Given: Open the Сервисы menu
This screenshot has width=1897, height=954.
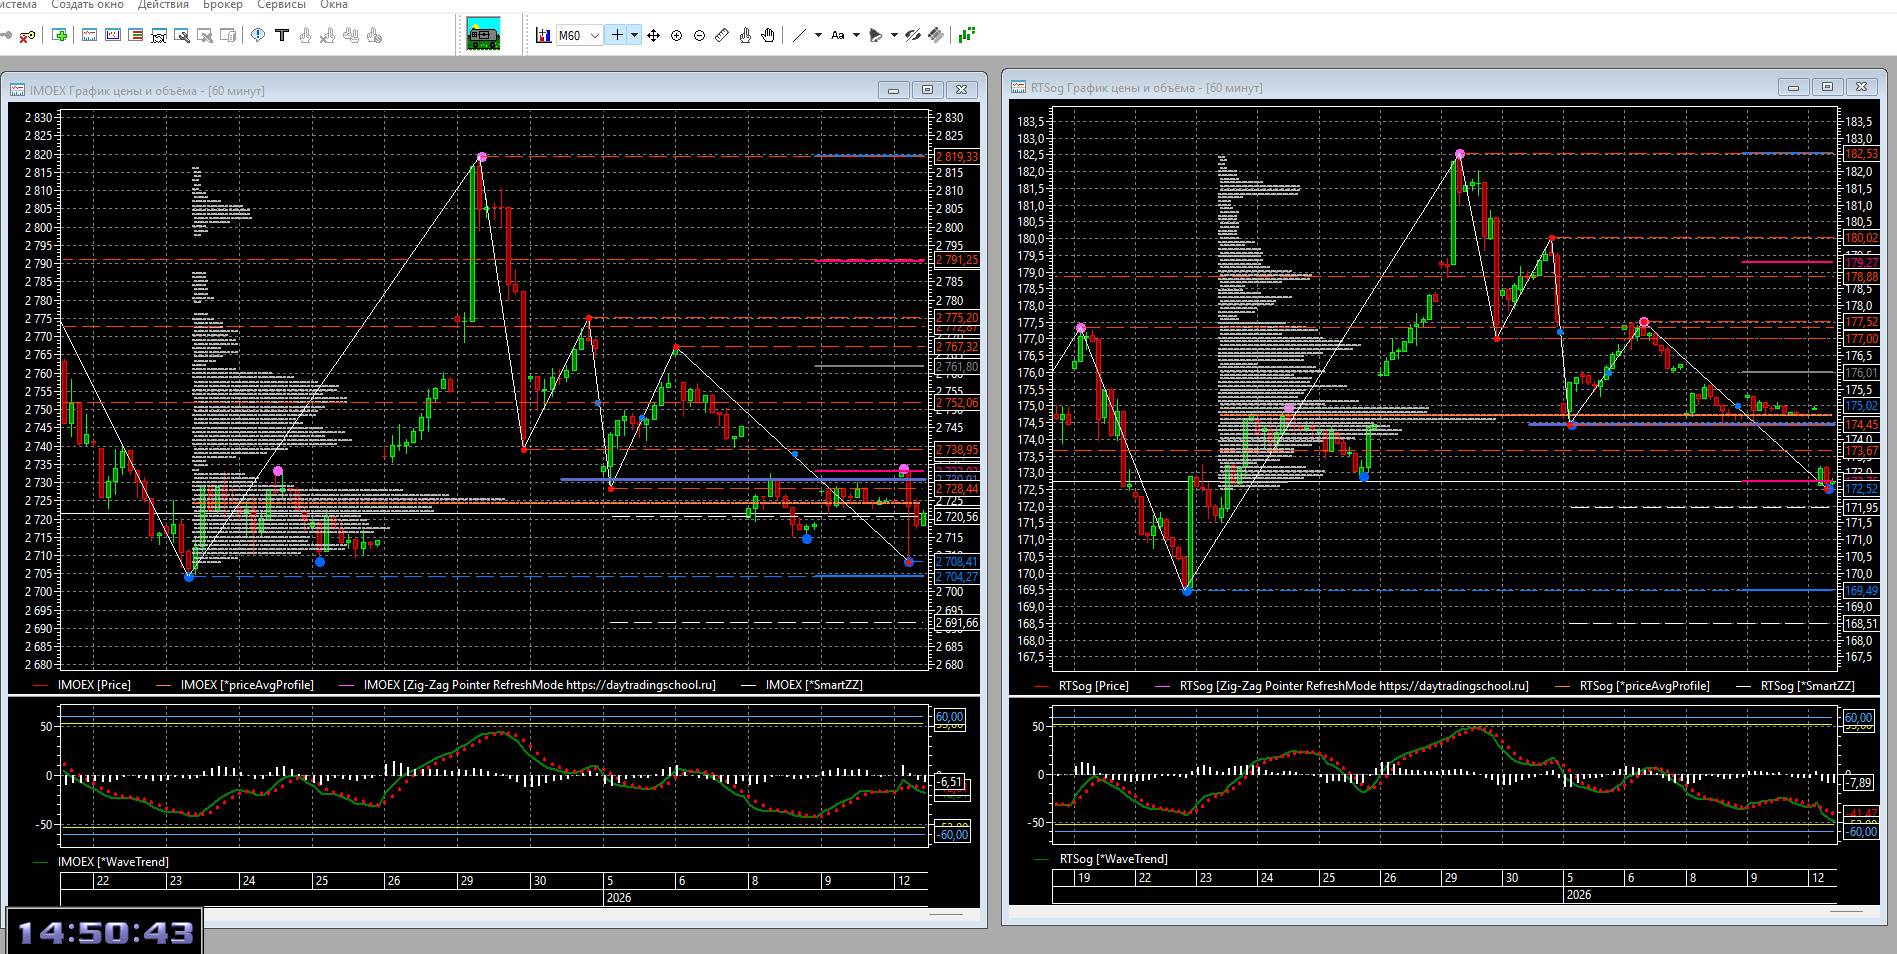Looking at the screenshot, I should tap(281, 5).
